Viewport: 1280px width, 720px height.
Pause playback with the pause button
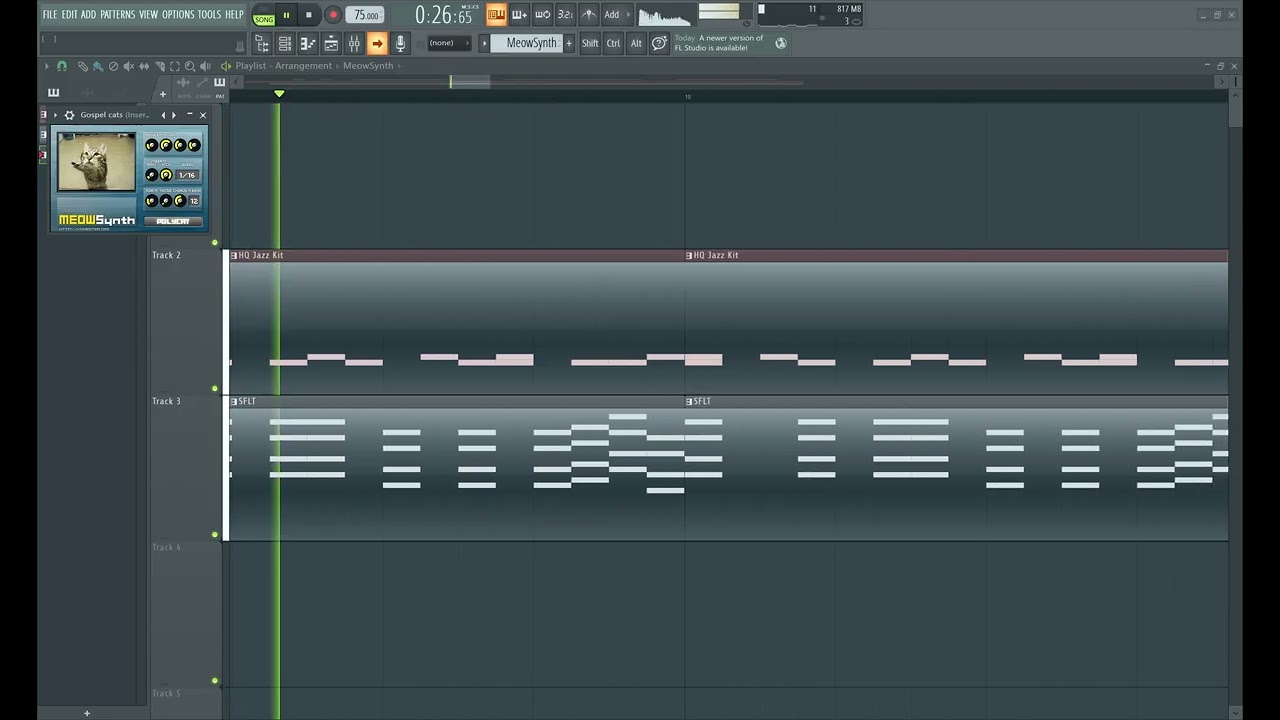tap(286, 15)
